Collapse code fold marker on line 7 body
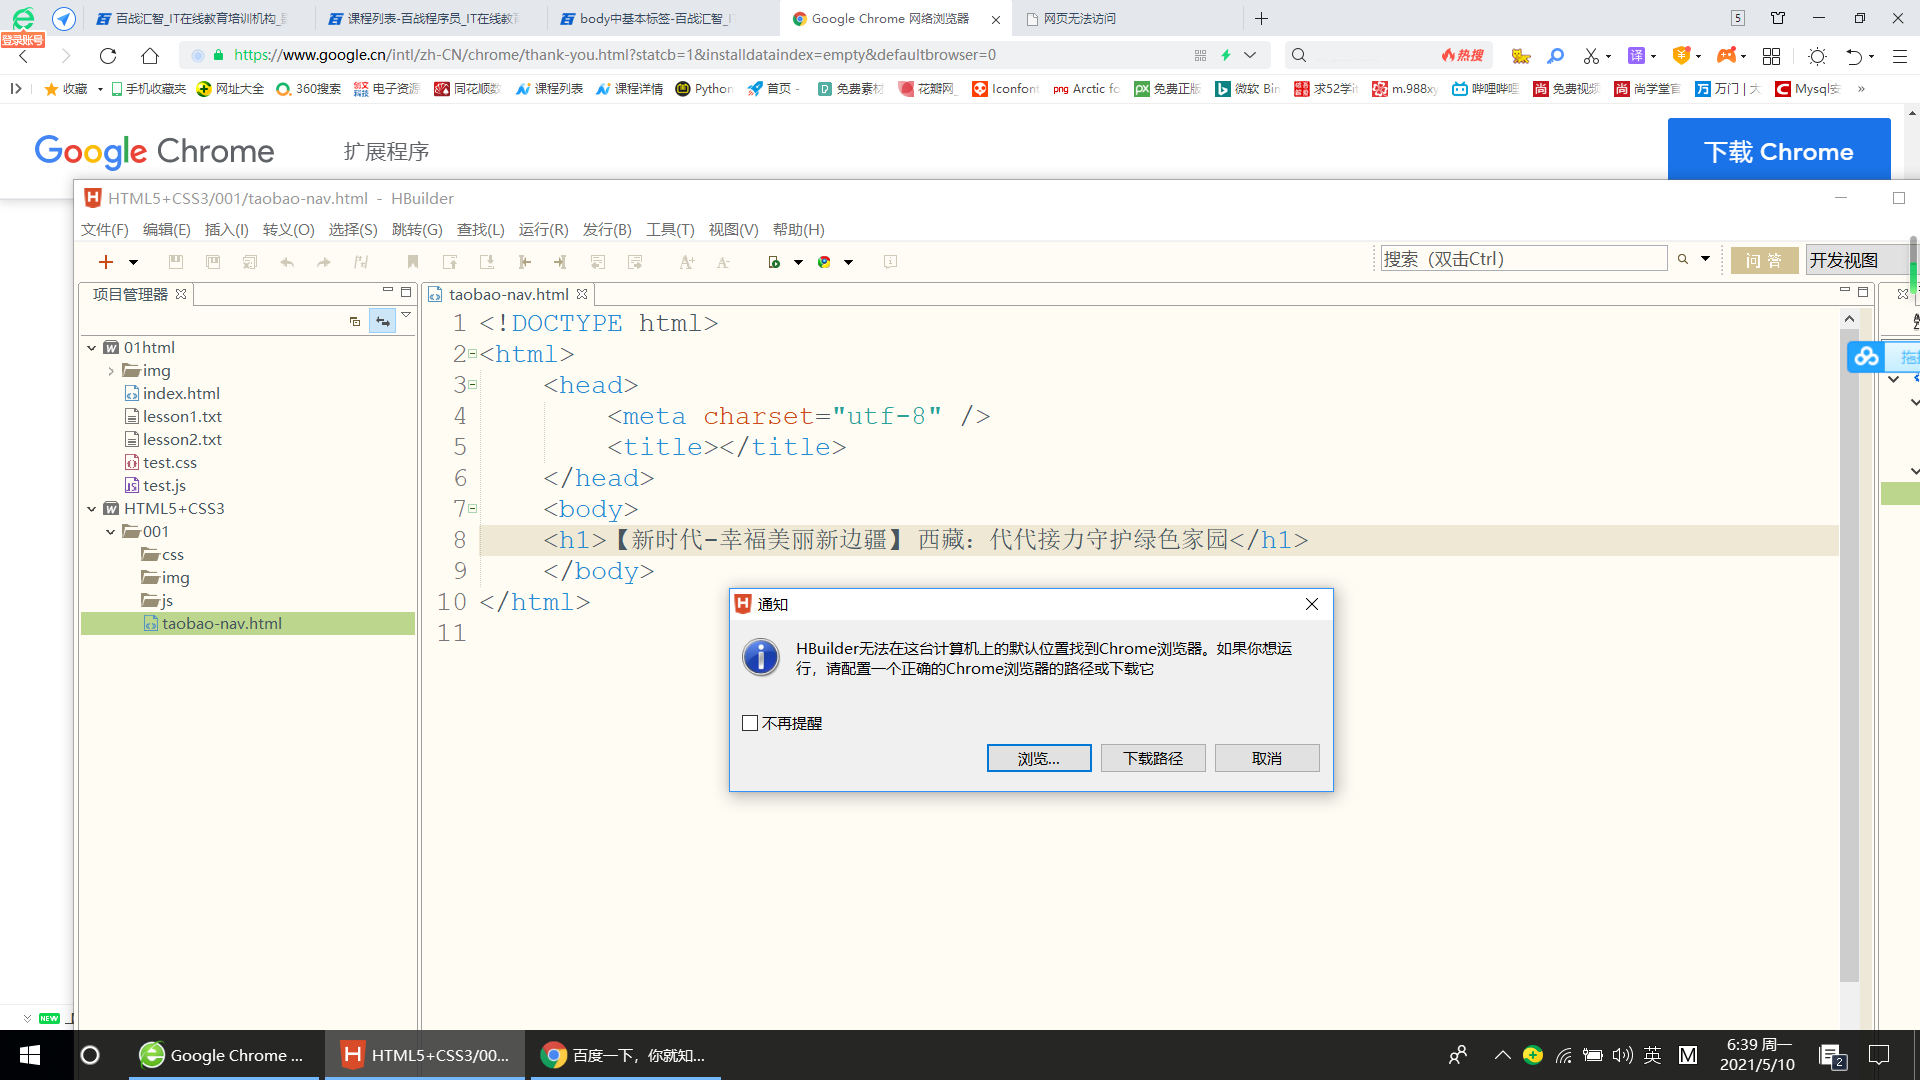The height and width of the screenshot is (1080, 1920). [472, 509]
